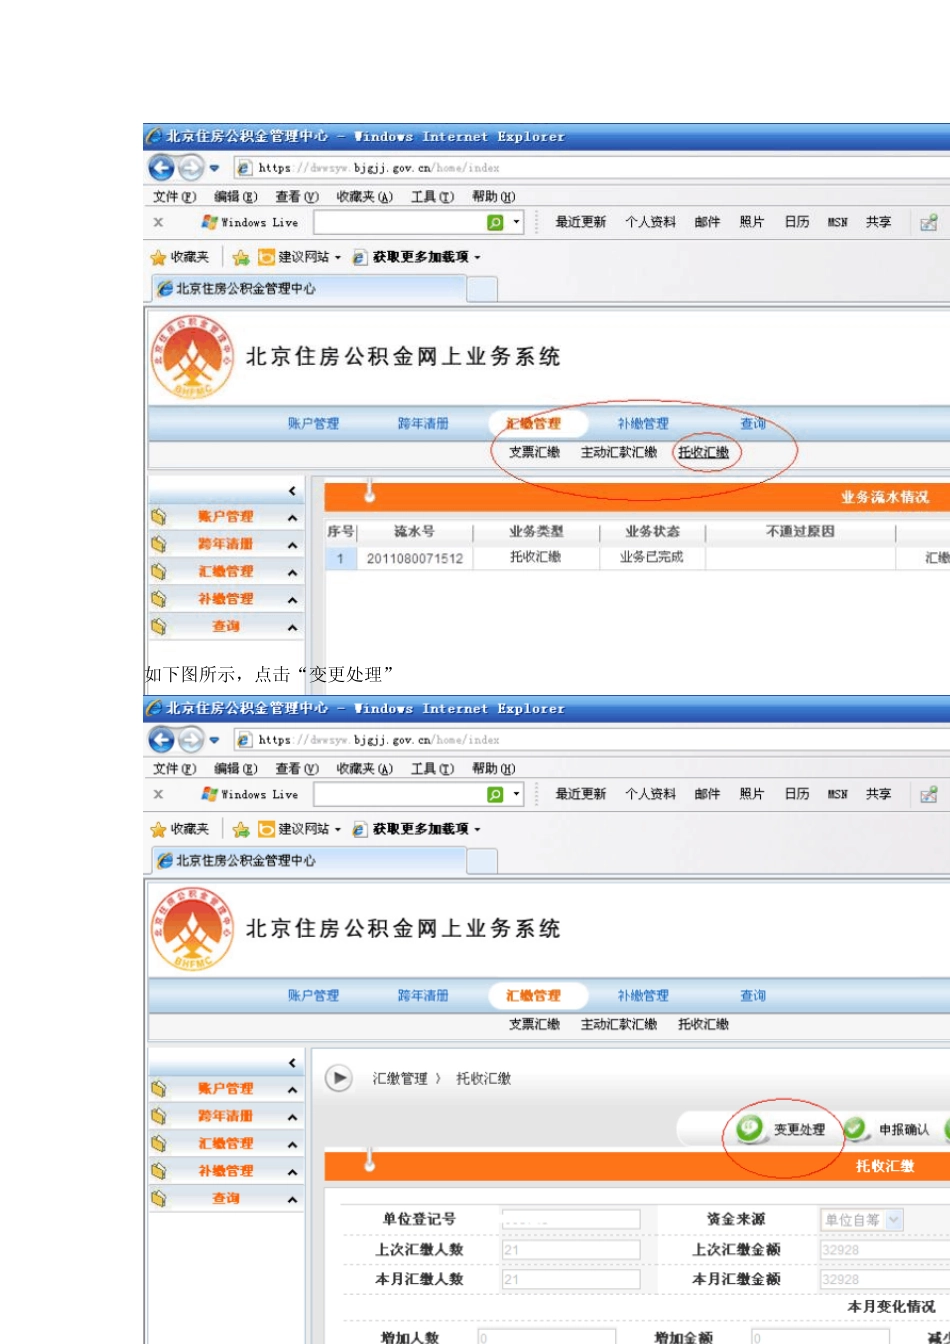Viewport: 950px width, 1344px height.
Task: Collapse sidebar 补缴管理 chevron in the 业务流水情况 window
Action: (x=292, y=600)
